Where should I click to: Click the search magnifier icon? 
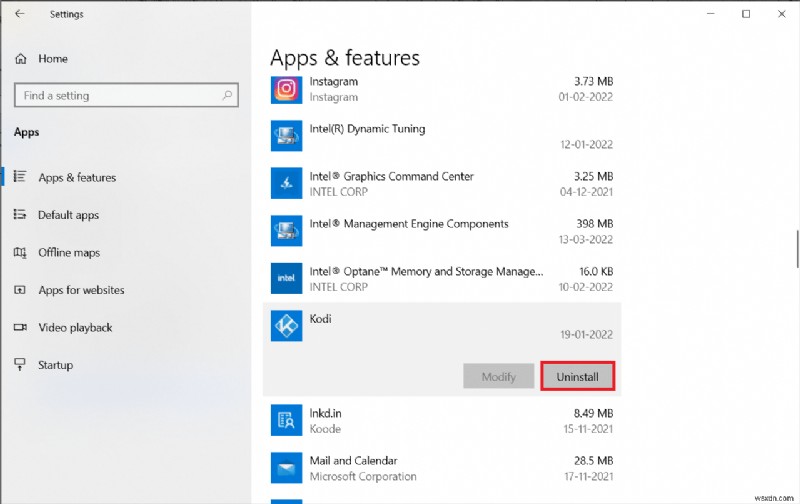[227, 96]
